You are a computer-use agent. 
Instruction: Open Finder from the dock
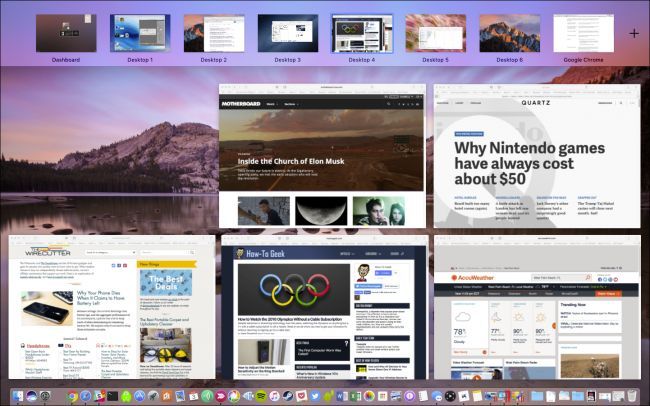tap(18, 396)
